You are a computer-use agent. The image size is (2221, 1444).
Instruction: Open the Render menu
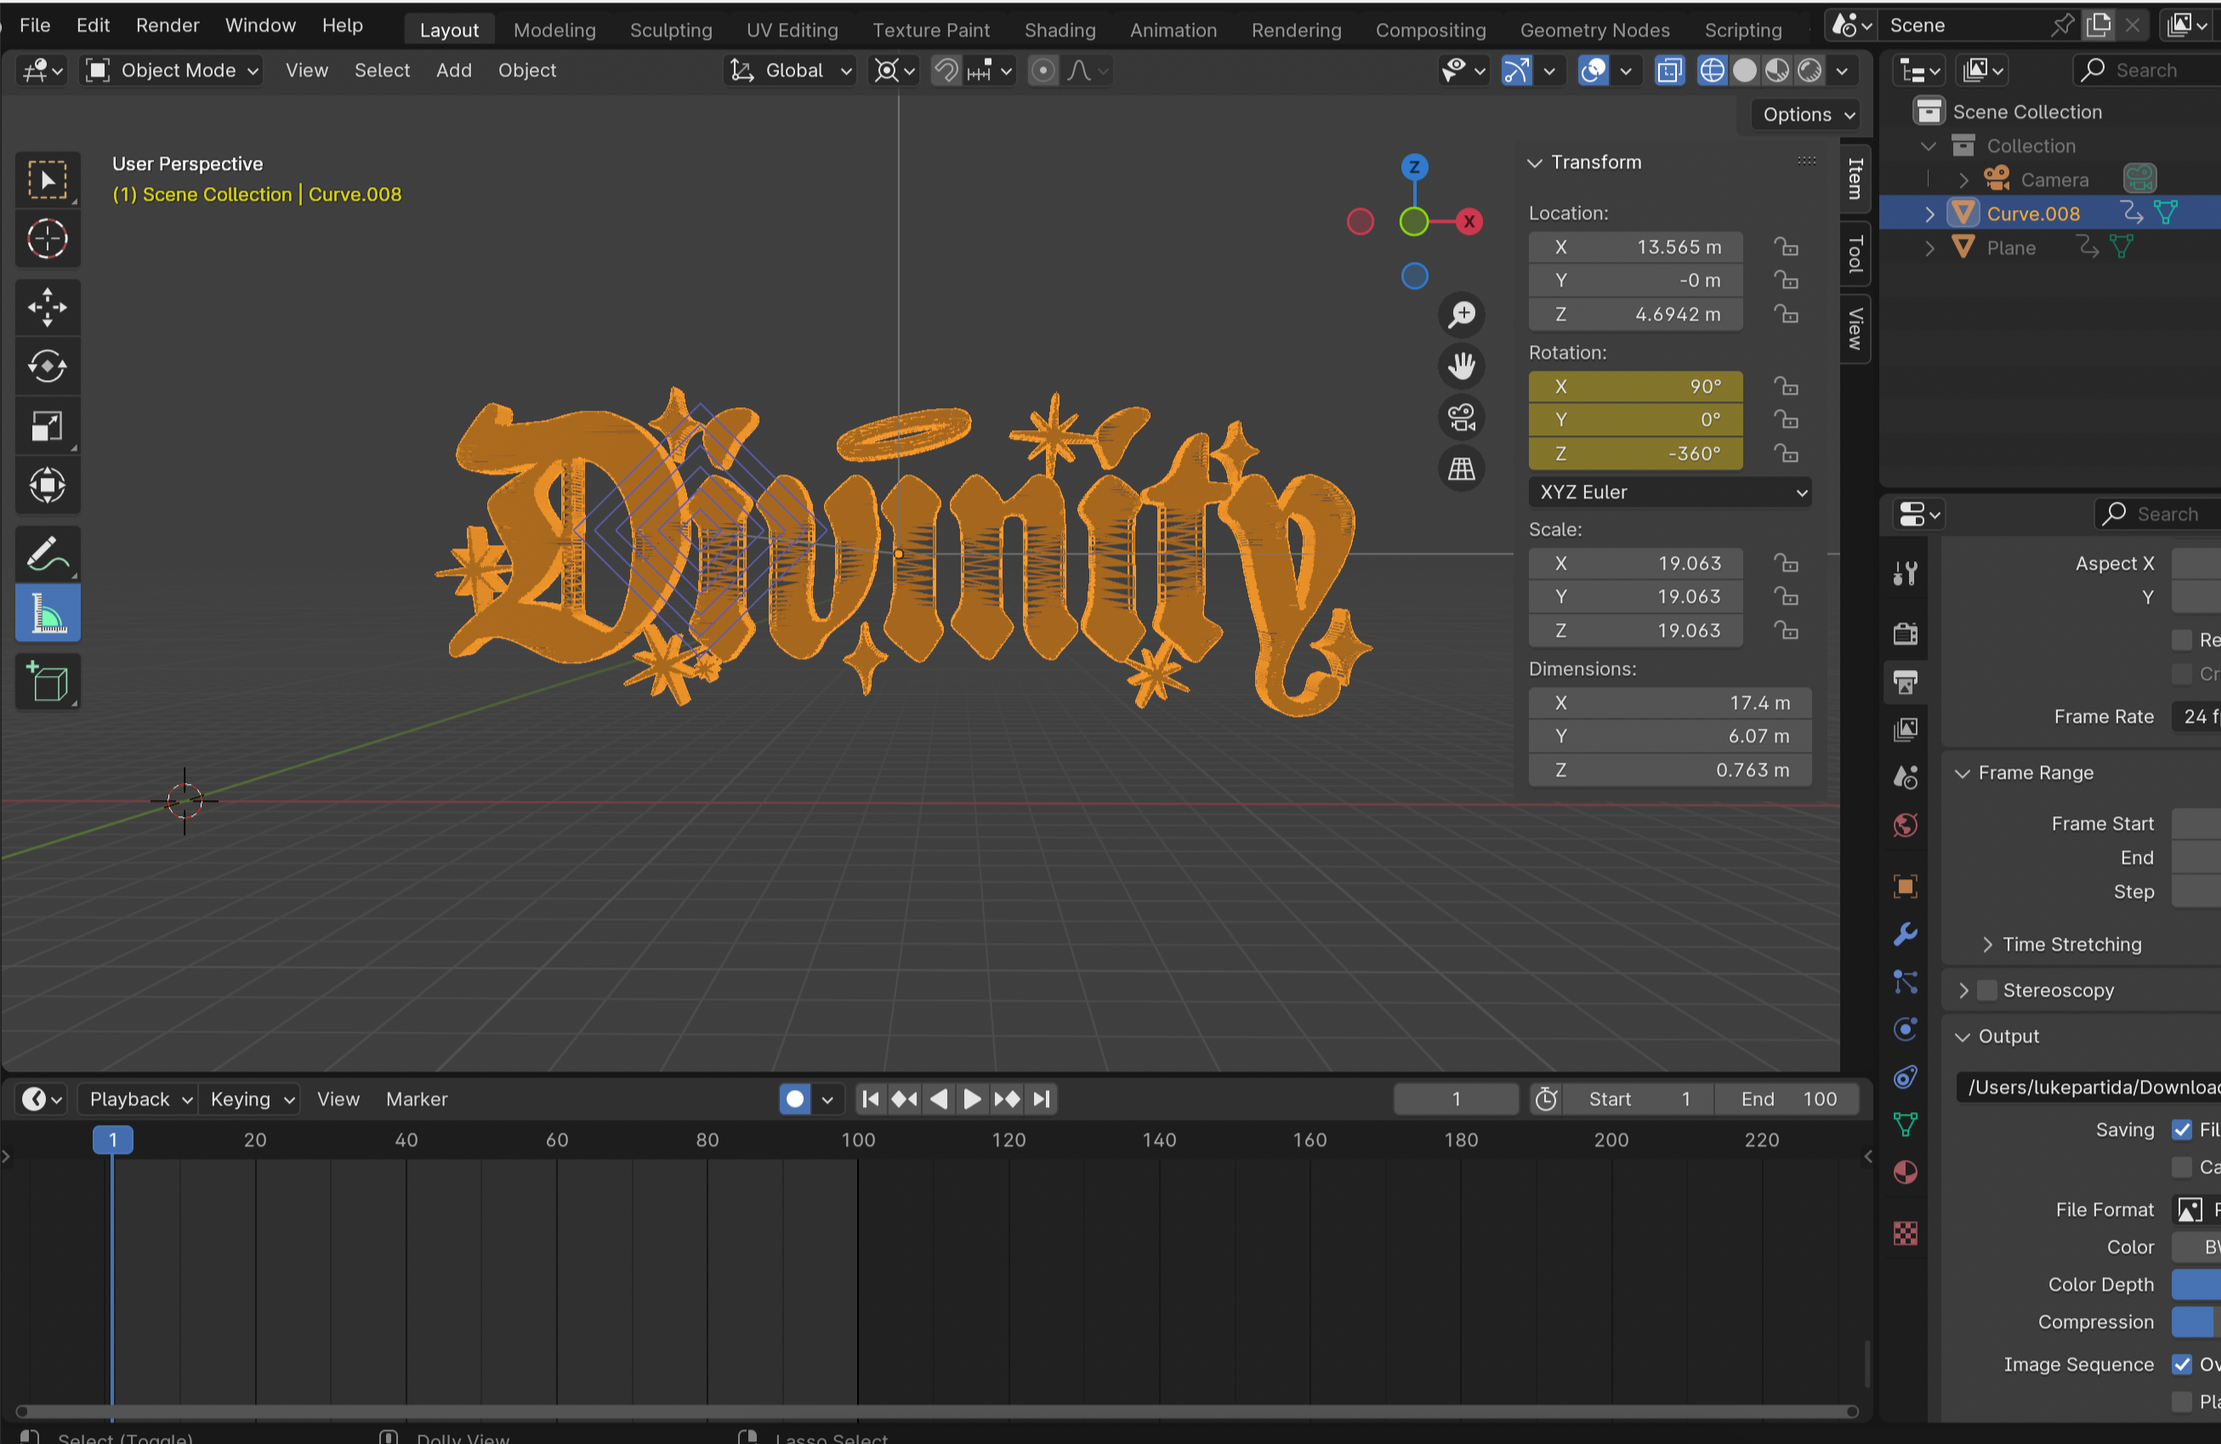[x=167, y=25]
